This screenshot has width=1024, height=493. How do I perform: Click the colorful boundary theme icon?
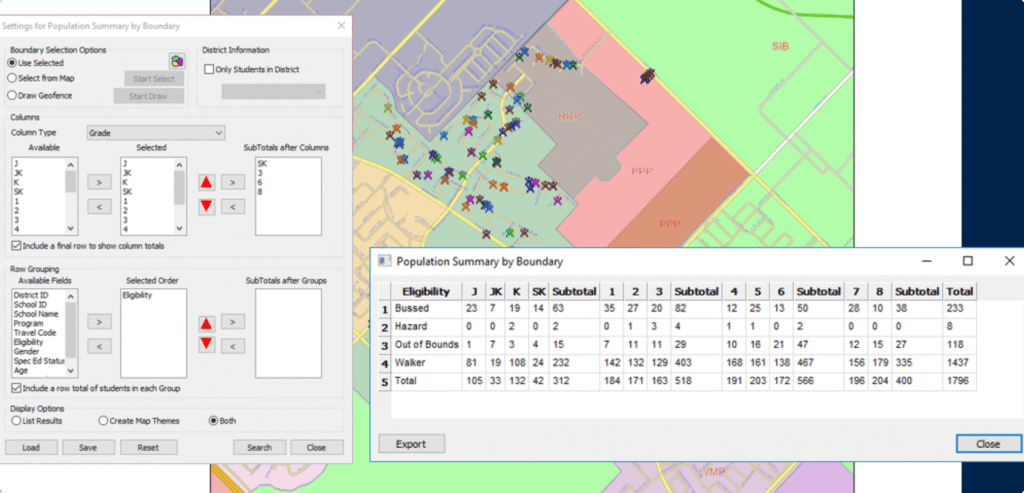177,62
